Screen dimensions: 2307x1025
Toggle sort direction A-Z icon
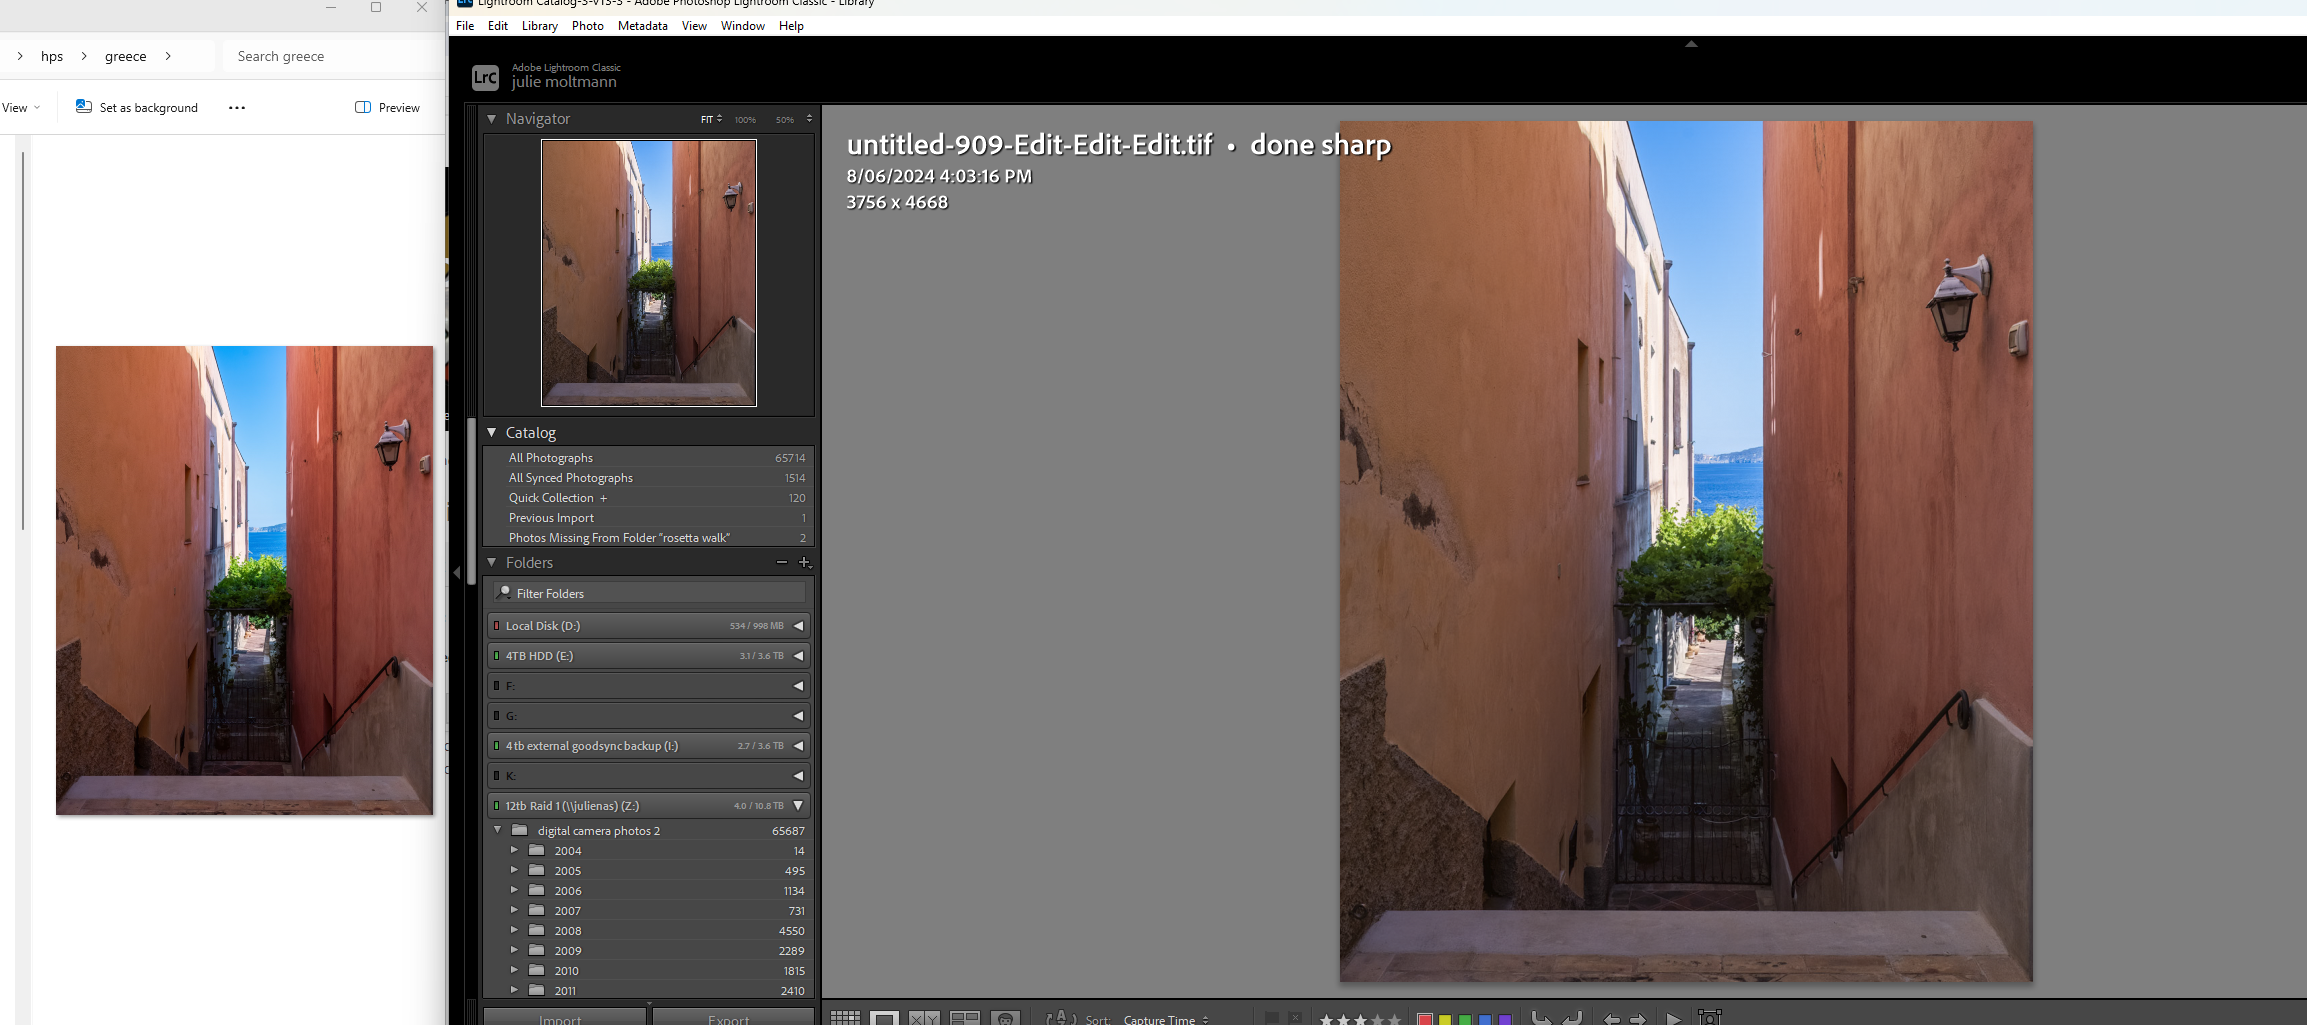pos(1060,1018)
